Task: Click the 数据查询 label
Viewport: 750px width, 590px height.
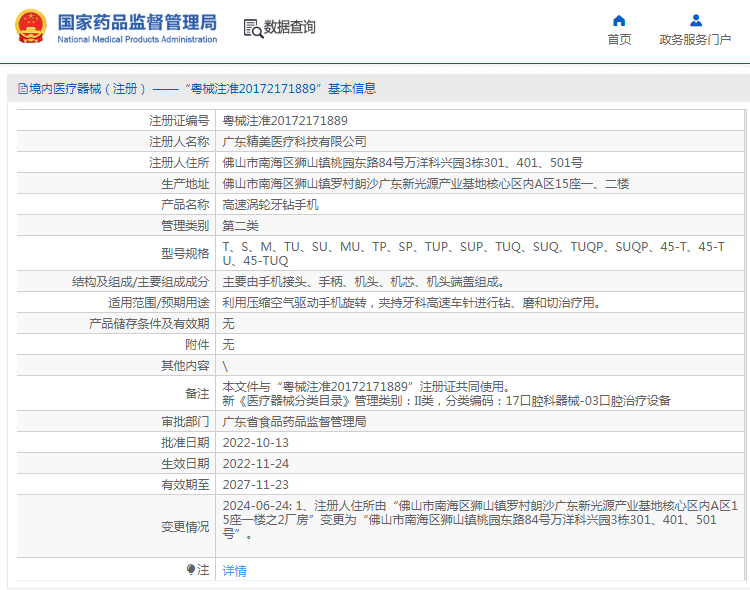Action: [x=290, y=27]
